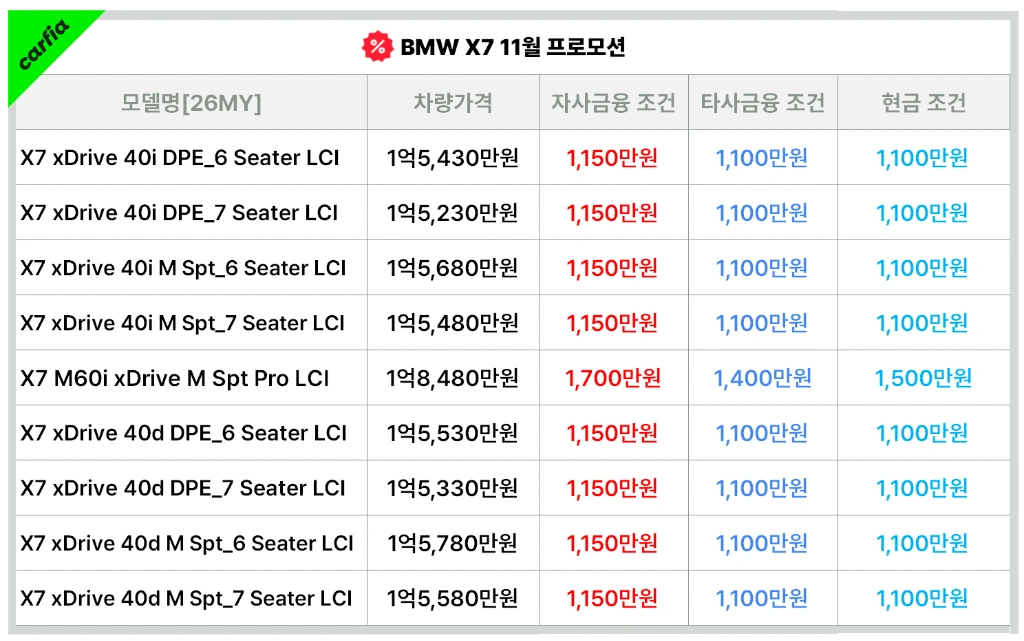The image size is (1024, 641).
Task: Click 1,150만원 in the 40i DPE_6 Seater row
Action: (x=612, y=157)
